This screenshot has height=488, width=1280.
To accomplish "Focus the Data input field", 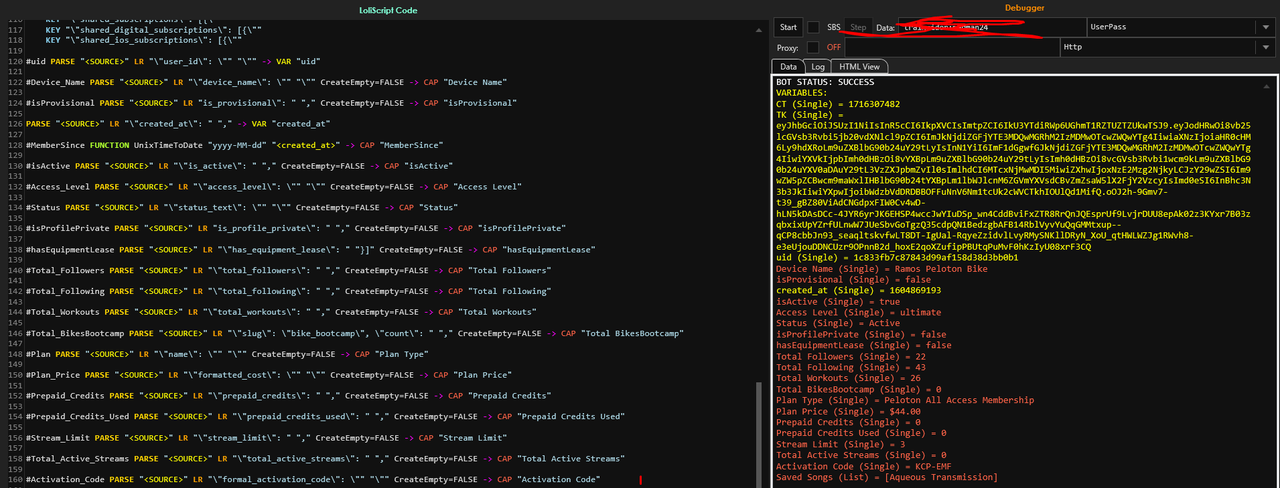I will pos(991,27).
